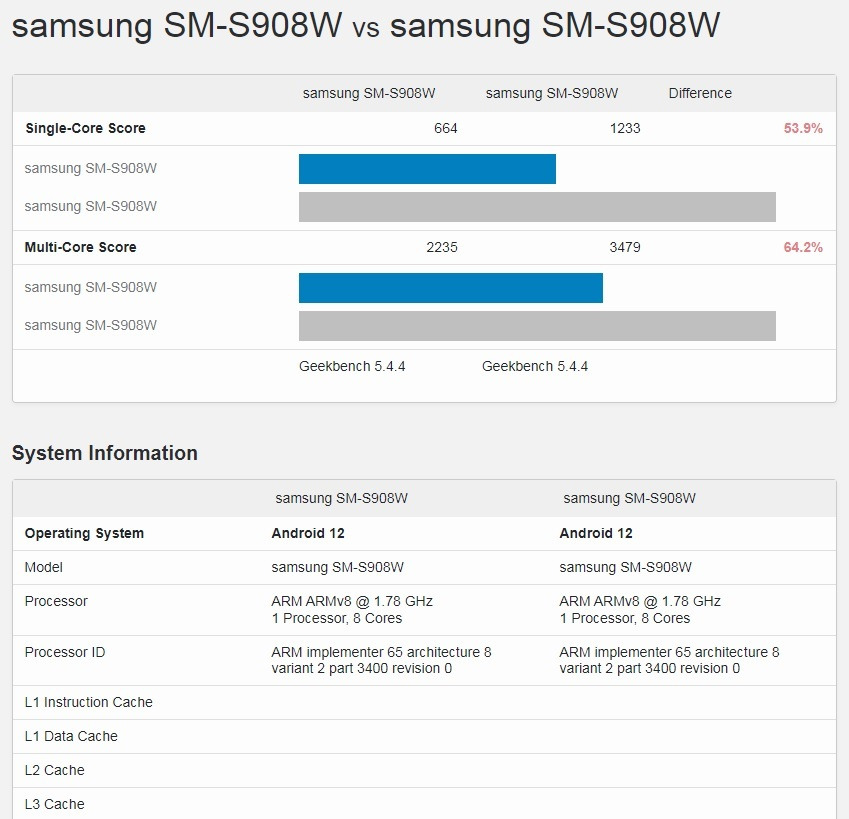Click the L1 Instruction Cache row
Image resolution: width=849 pixels, height=819 pixels.
point(424,703)
